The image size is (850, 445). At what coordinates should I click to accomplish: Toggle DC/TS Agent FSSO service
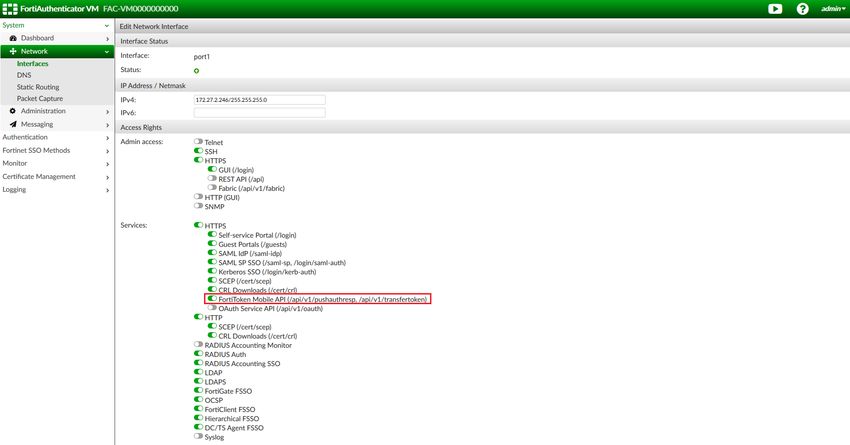[x=198, y=427]
